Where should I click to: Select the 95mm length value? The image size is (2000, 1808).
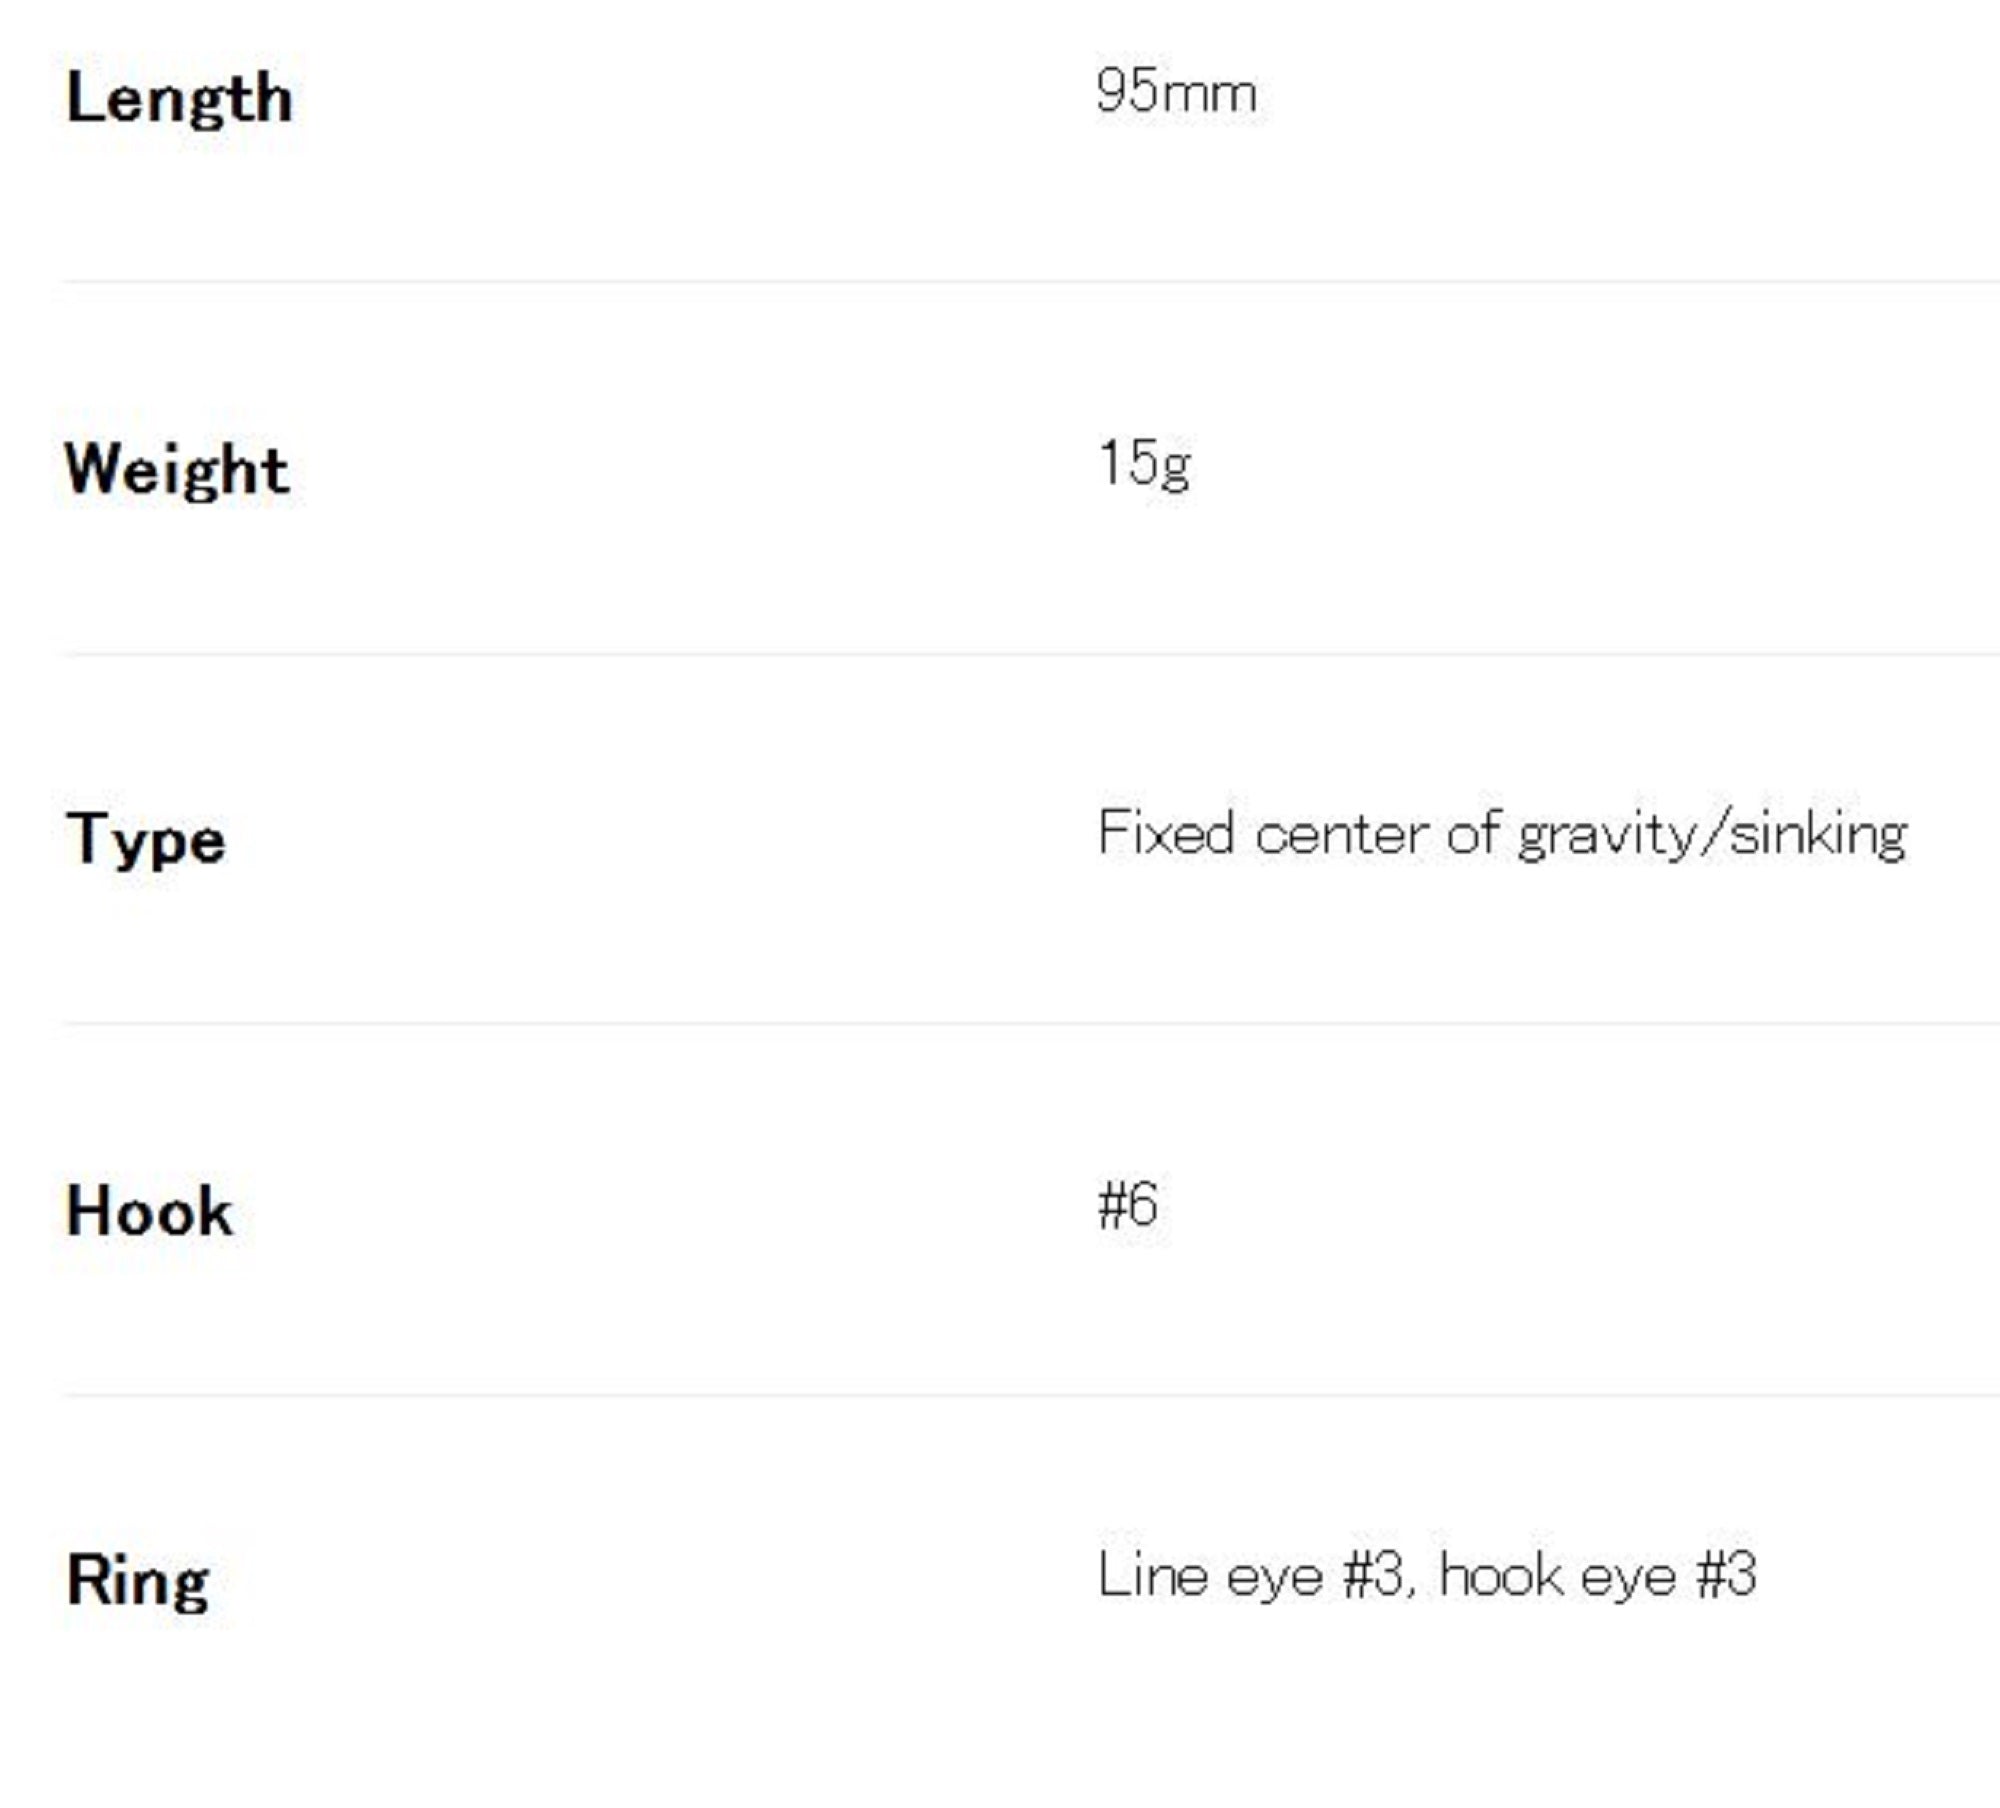(1175, 93)
